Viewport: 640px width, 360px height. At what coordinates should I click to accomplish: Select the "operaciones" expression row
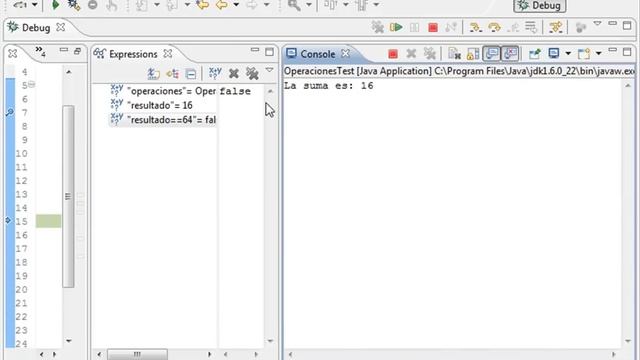[x=162, y=91]
